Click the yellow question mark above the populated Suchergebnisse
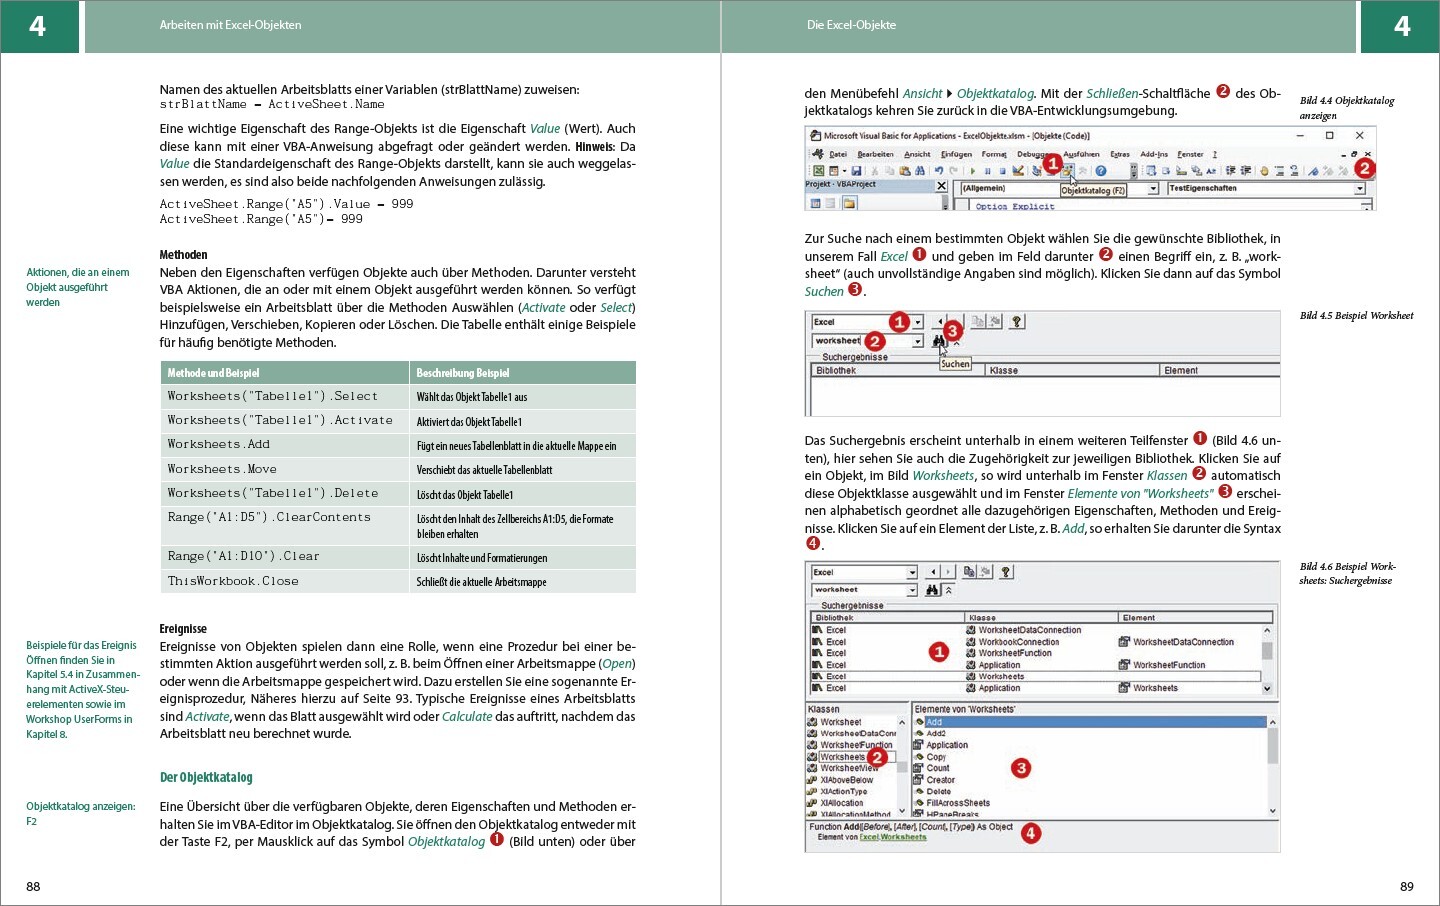The height and width of the screenshot is (906, 1440). pyautogui.click(x=1006, y=572)
